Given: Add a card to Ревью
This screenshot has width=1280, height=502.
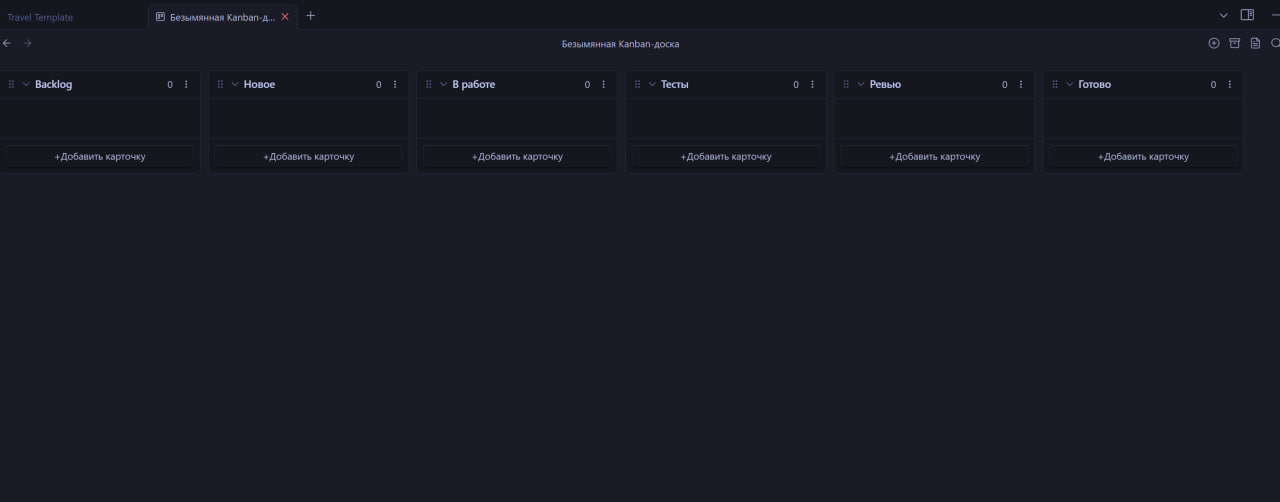Looking at the screenshot, I should pyautogui.click(x=934, y=156).
